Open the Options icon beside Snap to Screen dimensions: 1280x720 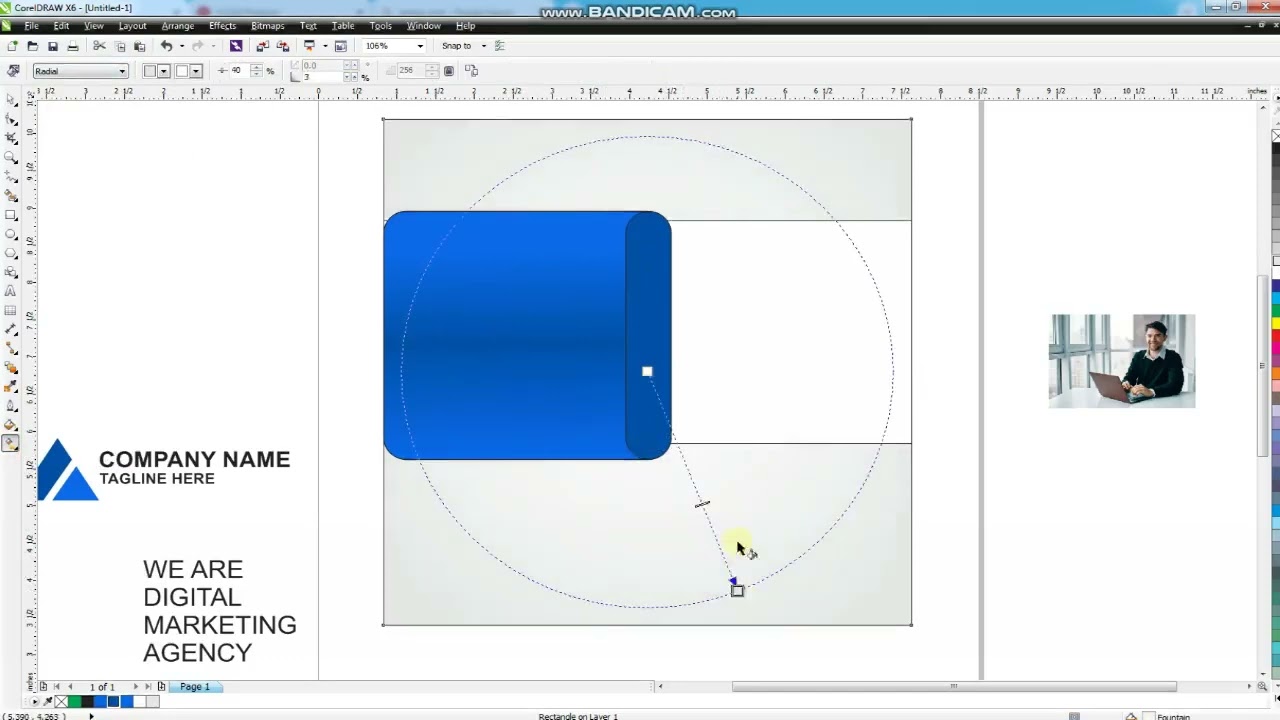[x=500, y=46]
